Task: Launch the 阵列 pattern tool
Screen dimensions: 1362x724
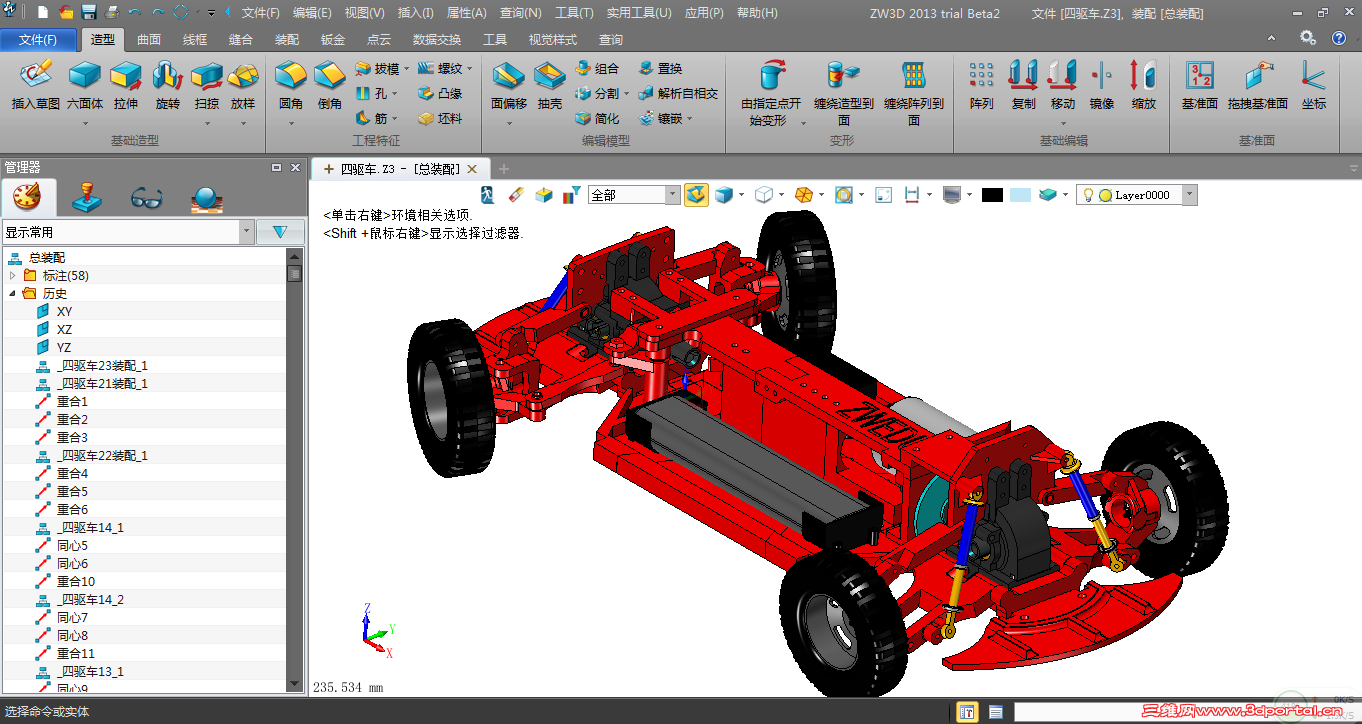Action: pyautogui.click(x=982, y=85)
